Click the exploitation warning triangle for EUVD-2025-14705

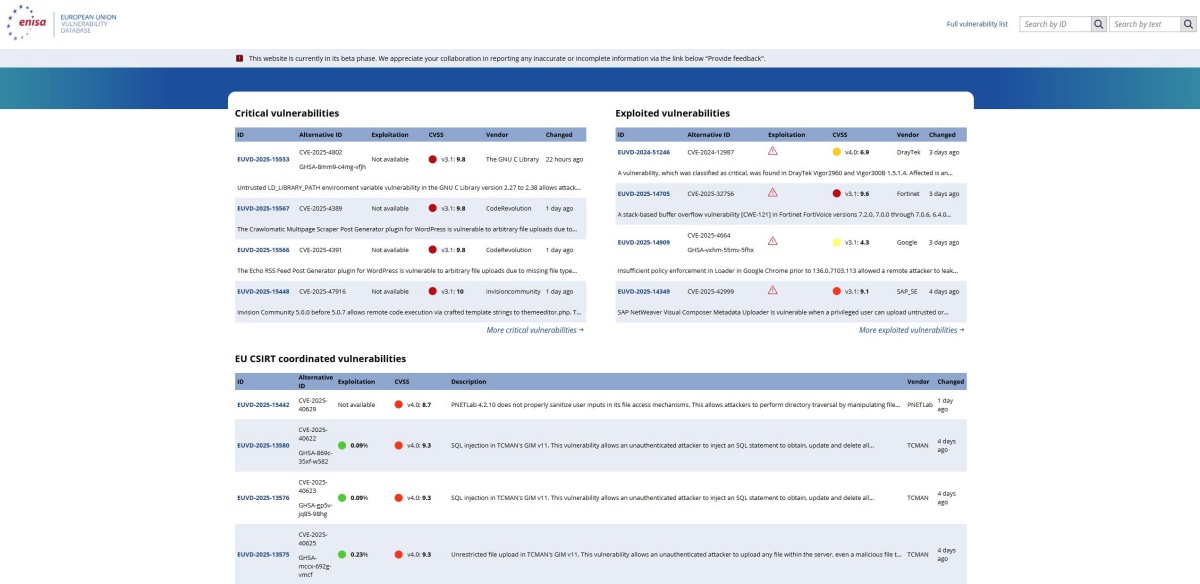tap(772, 192)
